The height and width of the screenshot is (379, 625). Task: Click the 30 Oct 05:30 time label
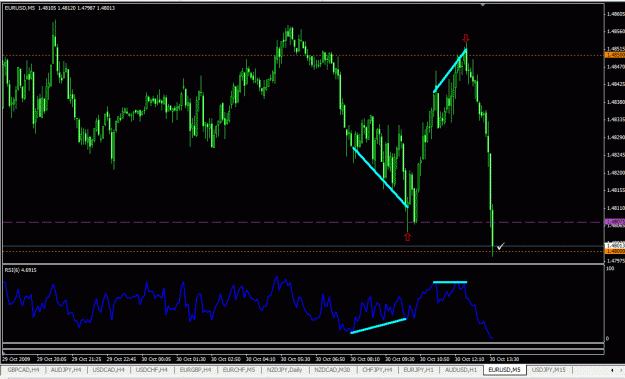(x=295, y=359)
